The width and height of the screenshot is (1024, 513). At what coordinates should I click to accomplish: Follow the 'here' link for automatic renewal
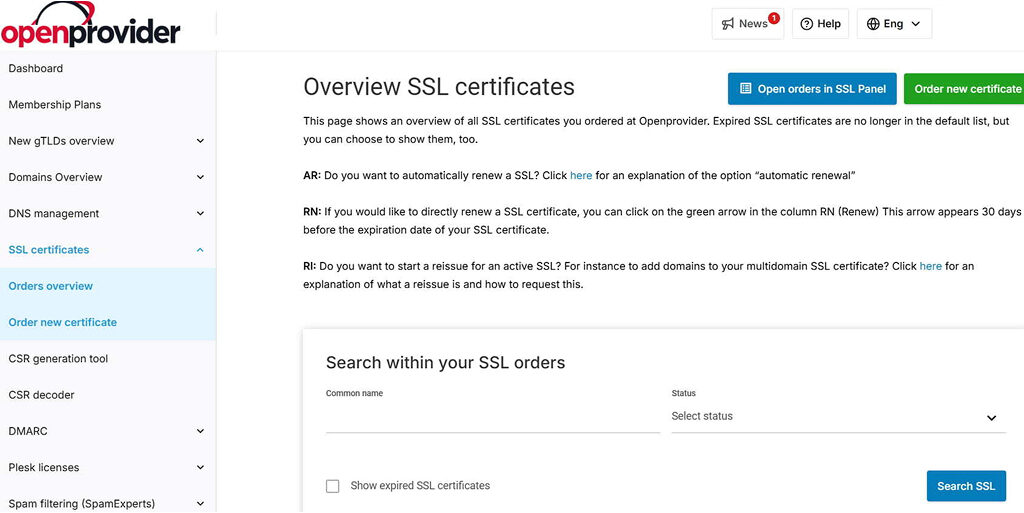pos(581,176)
